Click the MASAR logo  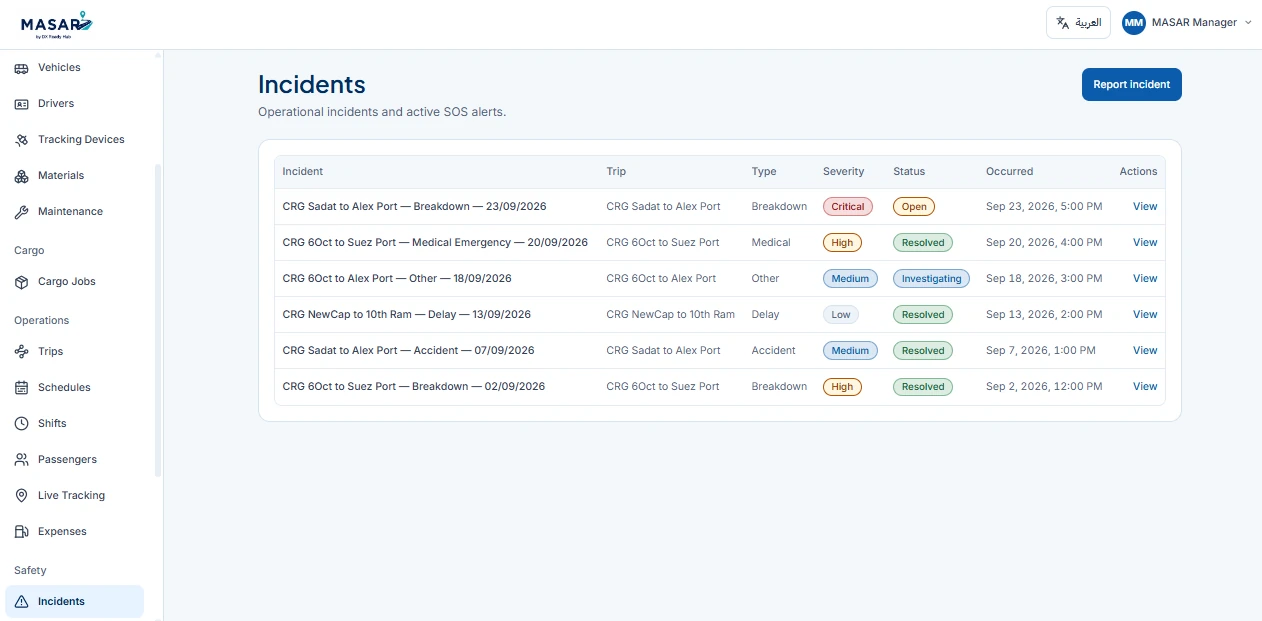pos(56,24)
